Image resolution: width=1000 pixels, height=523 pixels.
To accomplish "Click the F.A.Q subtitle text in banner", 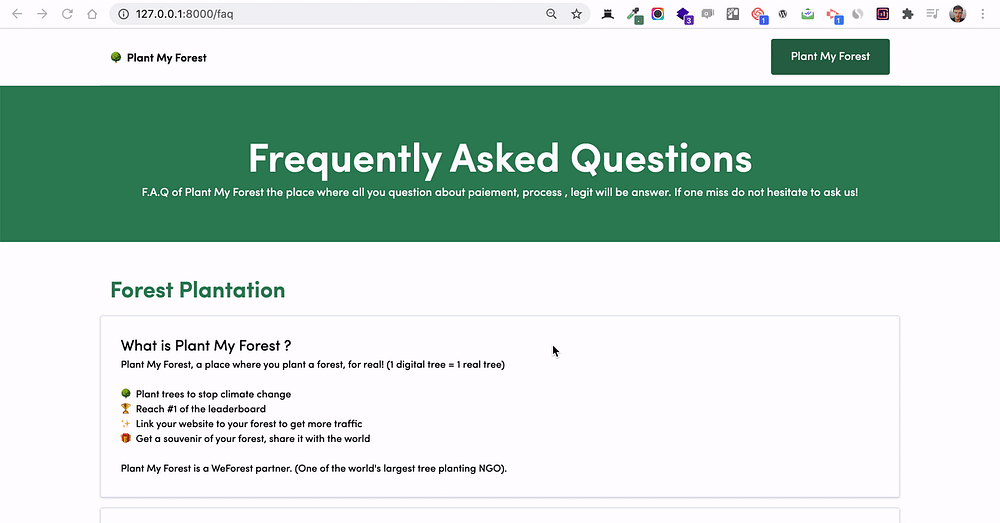I will (500, 192).
